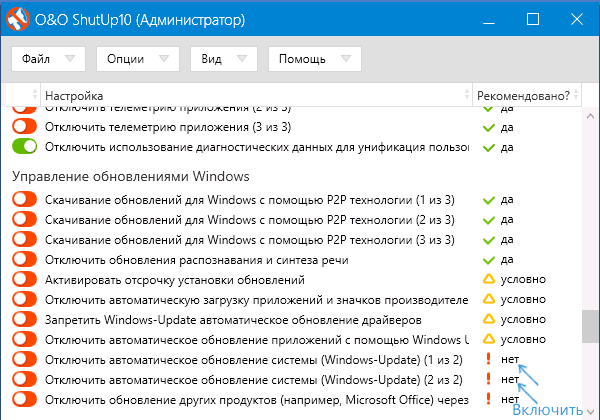The height and width of the screenshot is (420, 600).
Task: Enable 'Отключить автоматическое обновление системы' (2 из 2) switch
Action: tap(24, 379)
